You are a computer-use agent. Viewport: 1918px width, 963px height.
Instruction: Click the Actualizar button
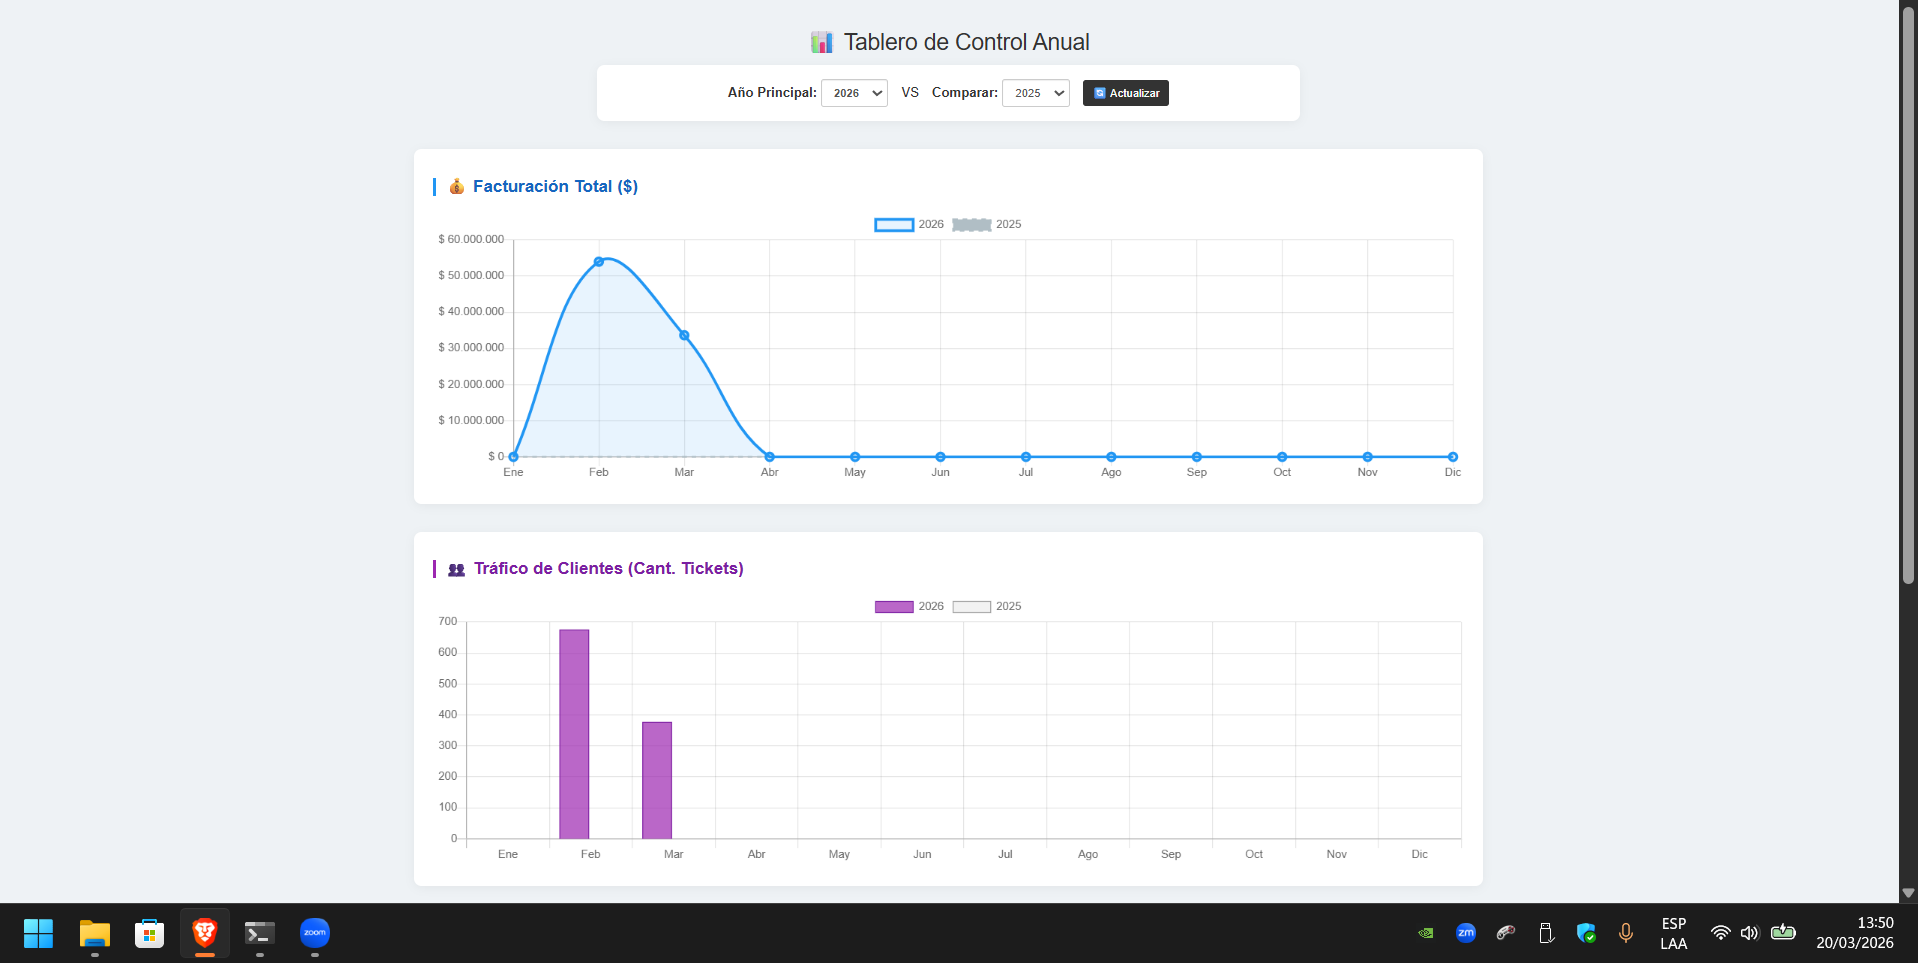click(x=1125, y=93)
